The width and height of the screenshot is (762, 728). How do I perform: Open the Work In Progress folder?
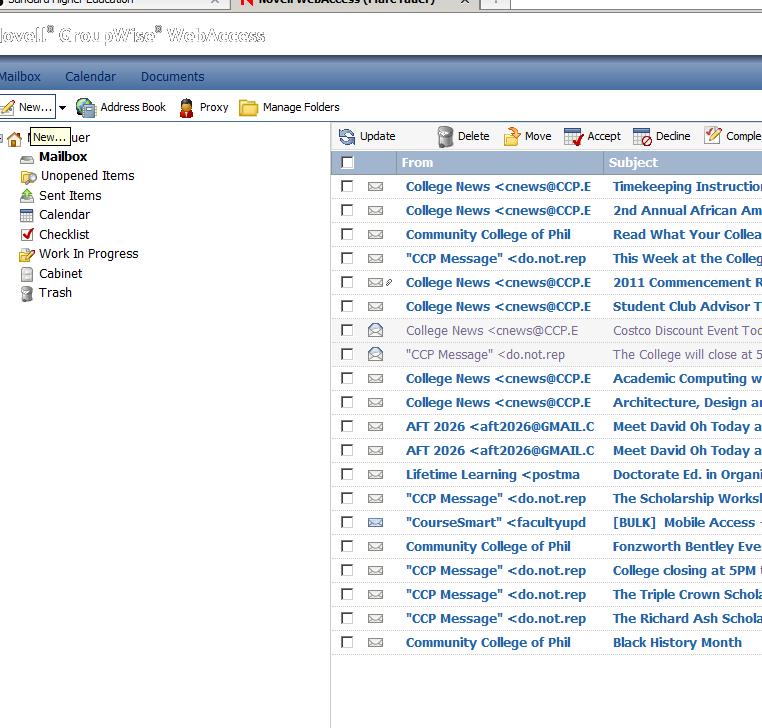88,254
